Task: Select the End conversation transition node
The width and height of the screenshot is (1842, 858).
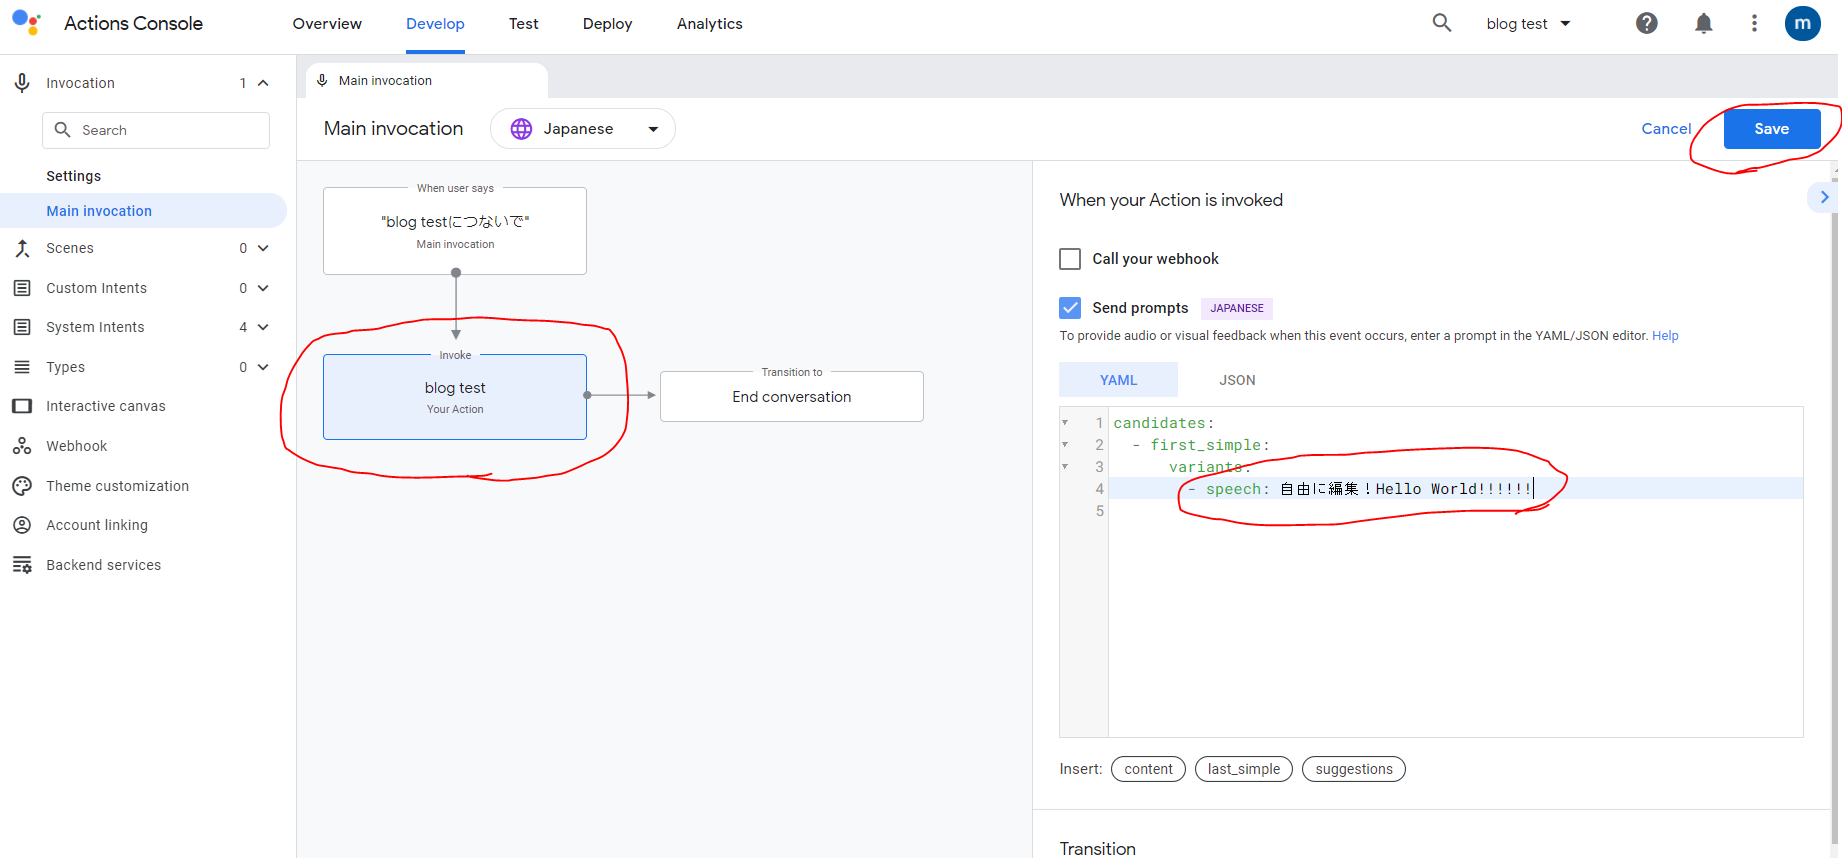Action: coord(792,397)
